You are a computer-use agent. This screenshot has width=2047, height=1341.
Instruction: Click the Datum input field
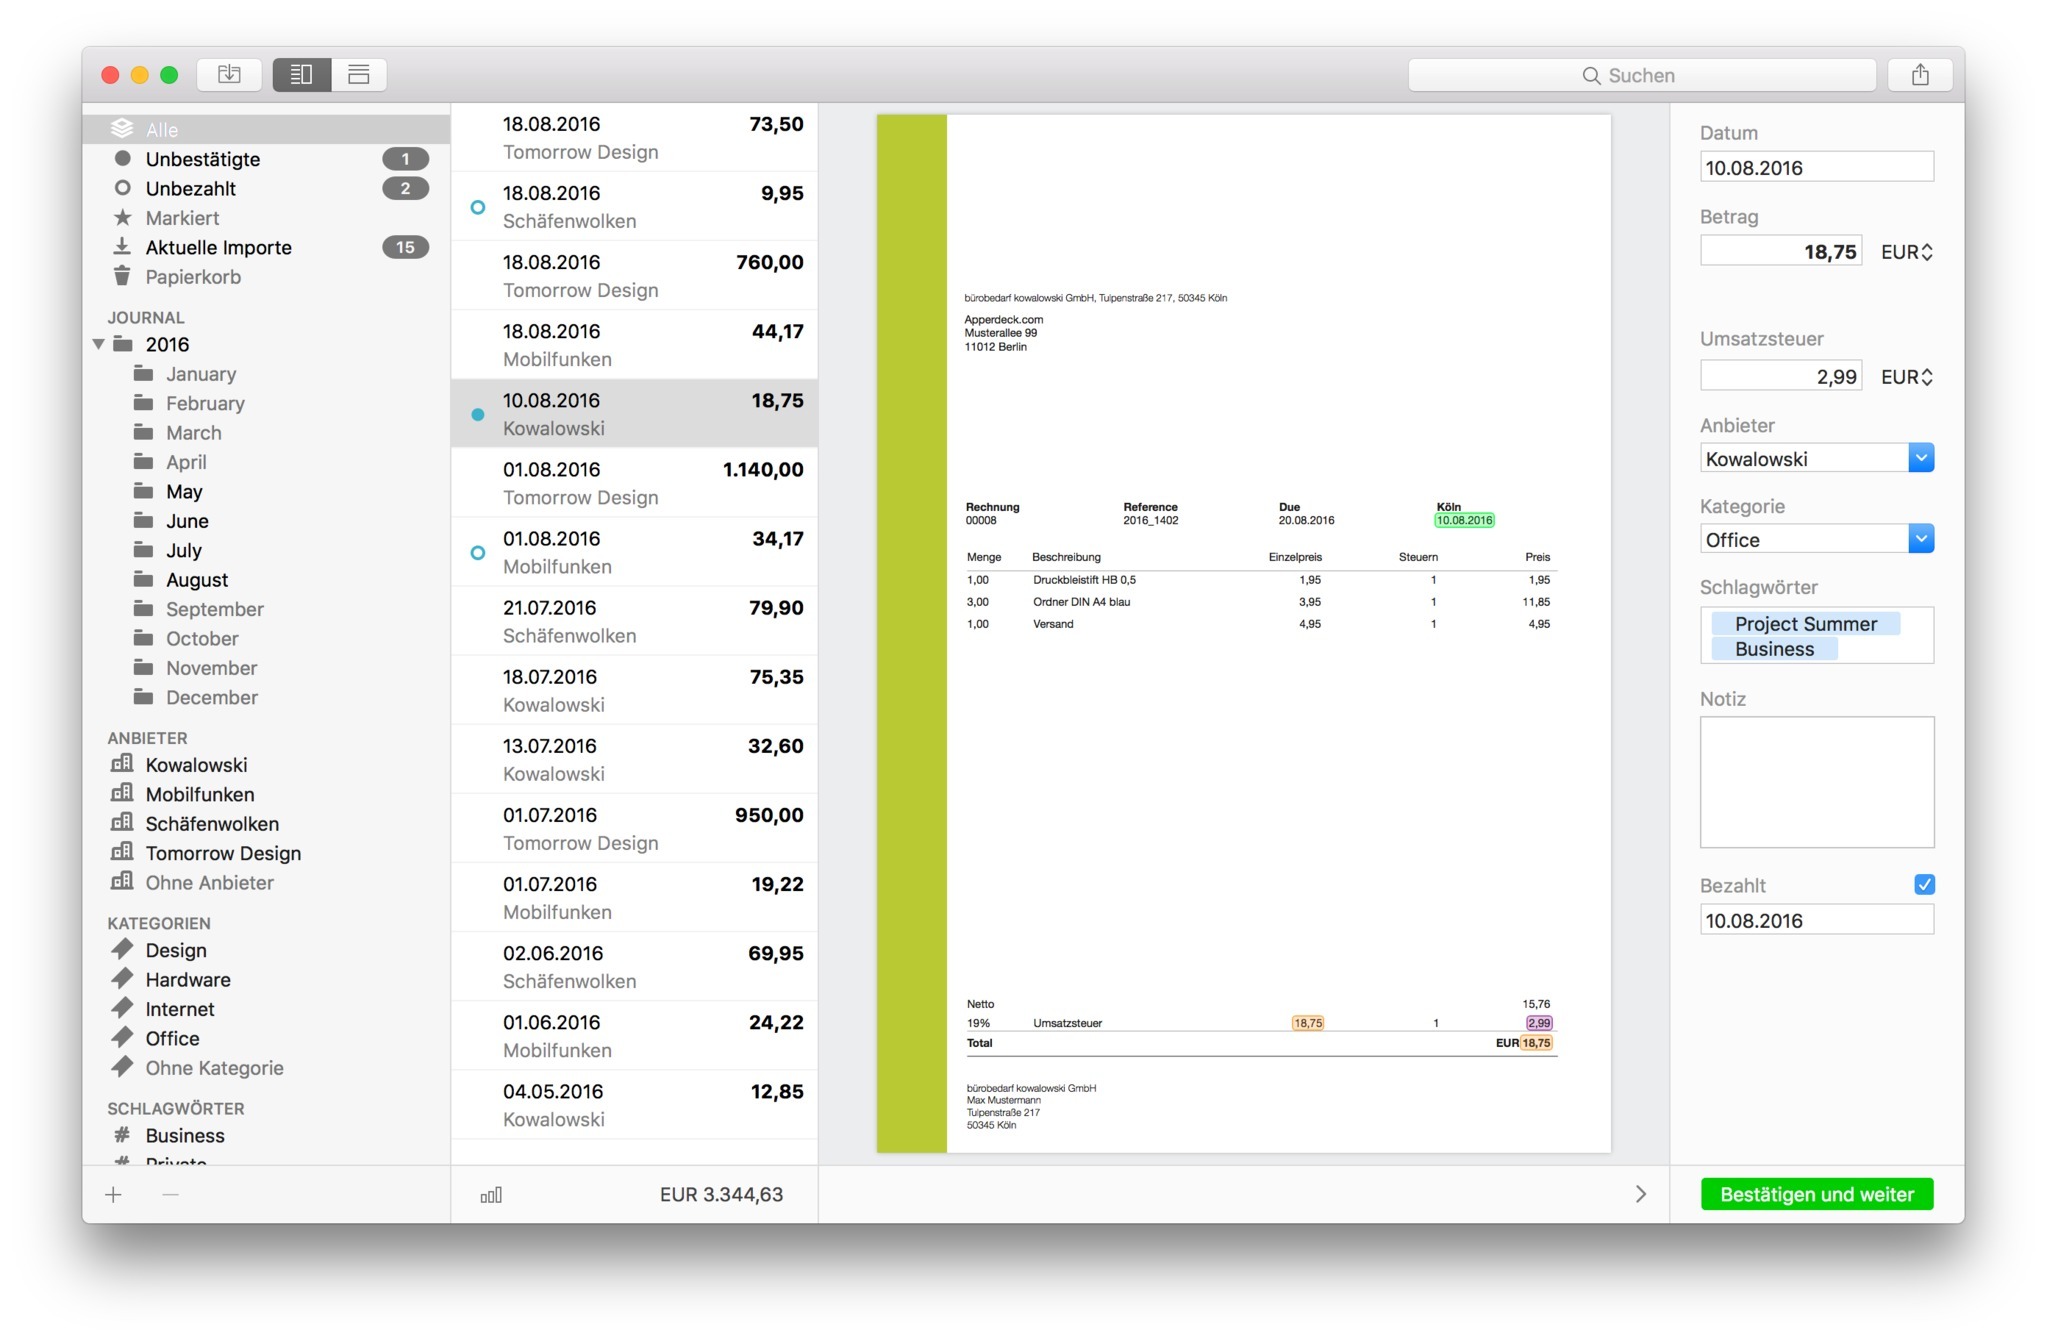1815,168
